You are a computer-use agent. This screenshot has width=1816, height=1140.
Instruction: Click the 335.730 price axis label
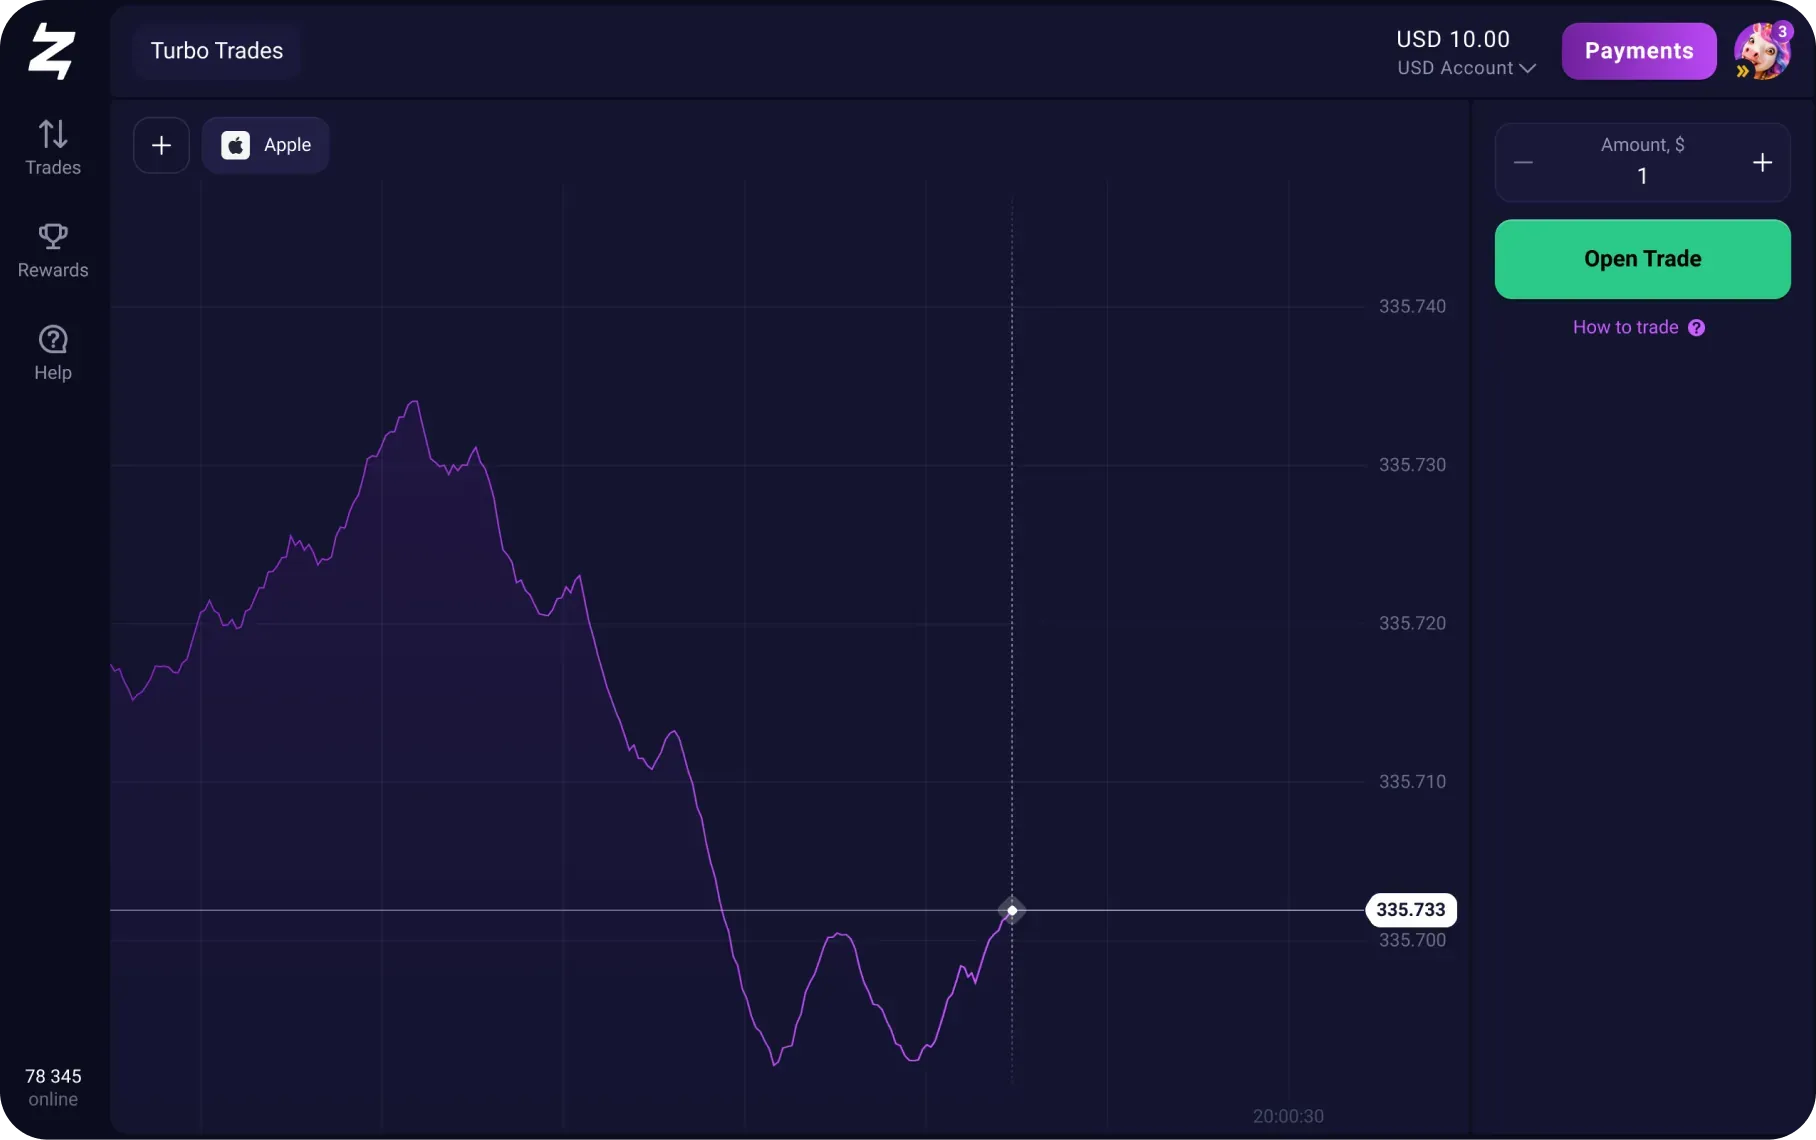click(1412, 465)
